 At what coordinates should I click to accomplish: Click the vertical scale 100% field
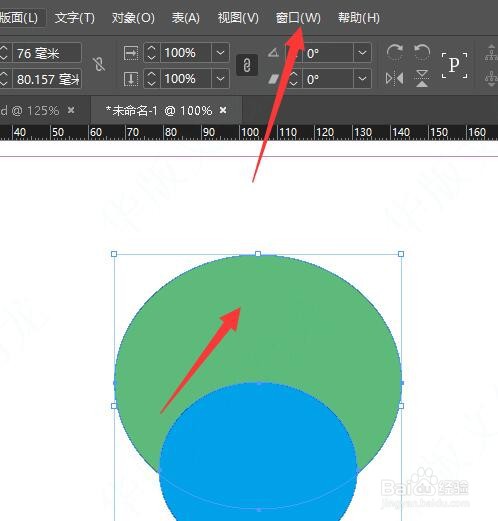click(185, 79)
